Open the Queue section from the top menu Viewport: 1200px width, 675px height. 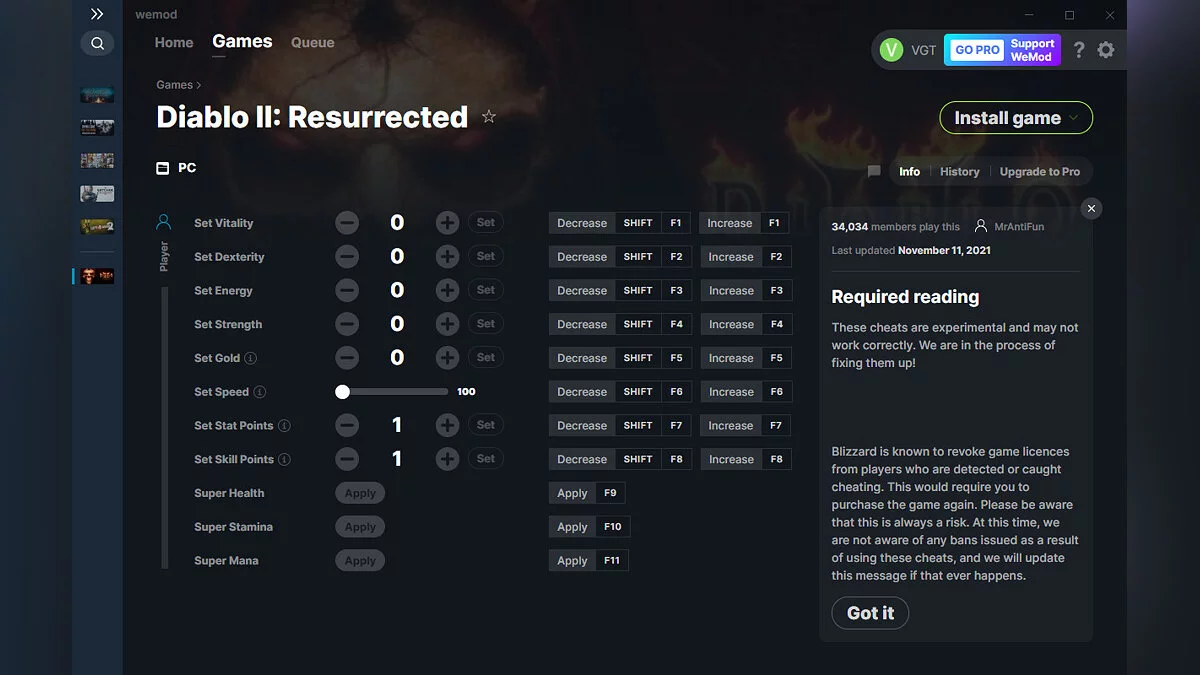[312, 42]
